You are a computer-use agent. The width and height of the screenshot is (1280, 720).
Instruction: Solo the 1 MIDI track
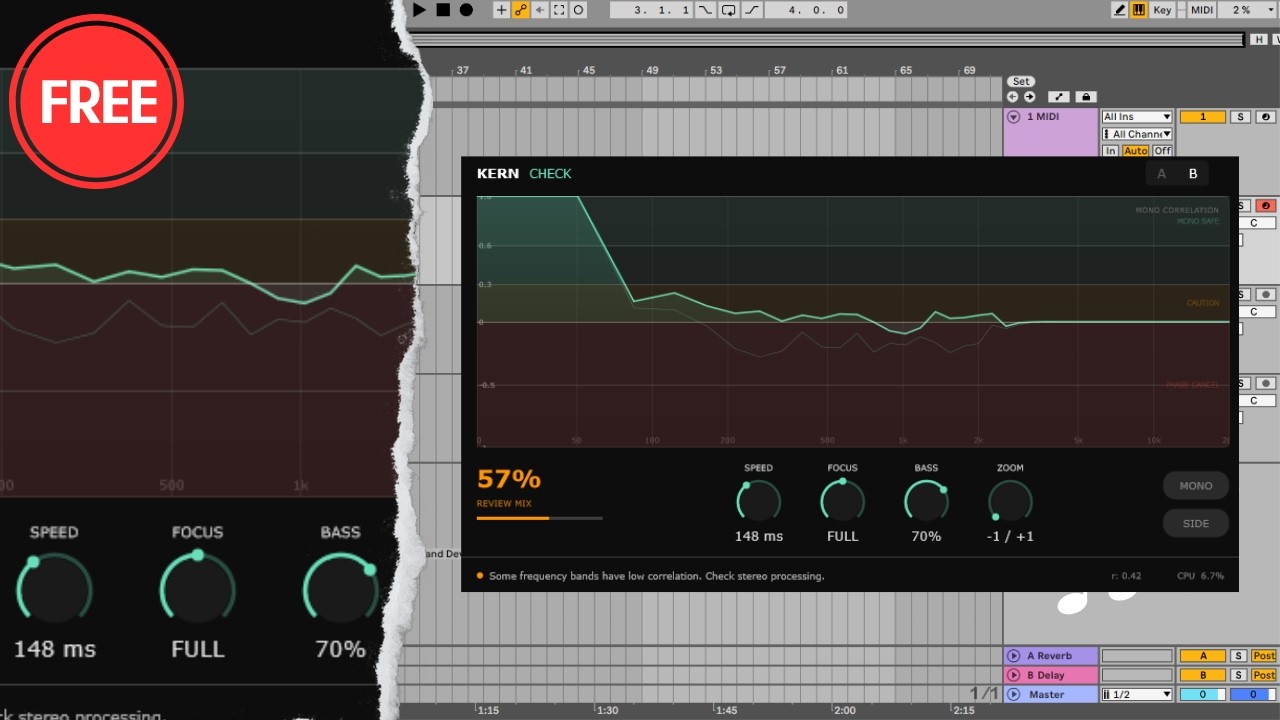1240,117
